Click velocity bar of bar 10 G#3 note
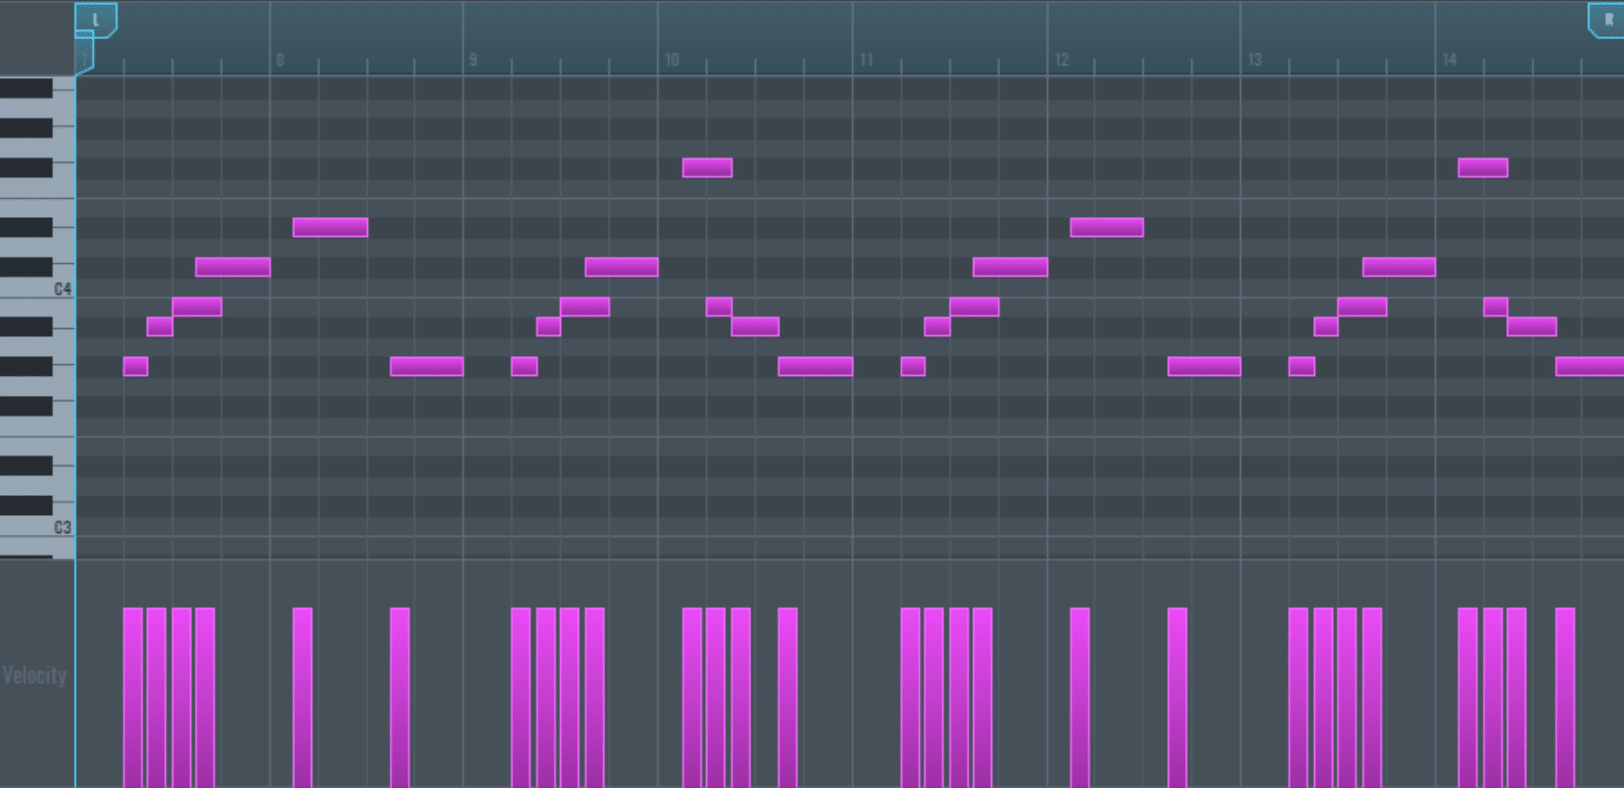This screenshot has height=788, width=1624. 788,697
